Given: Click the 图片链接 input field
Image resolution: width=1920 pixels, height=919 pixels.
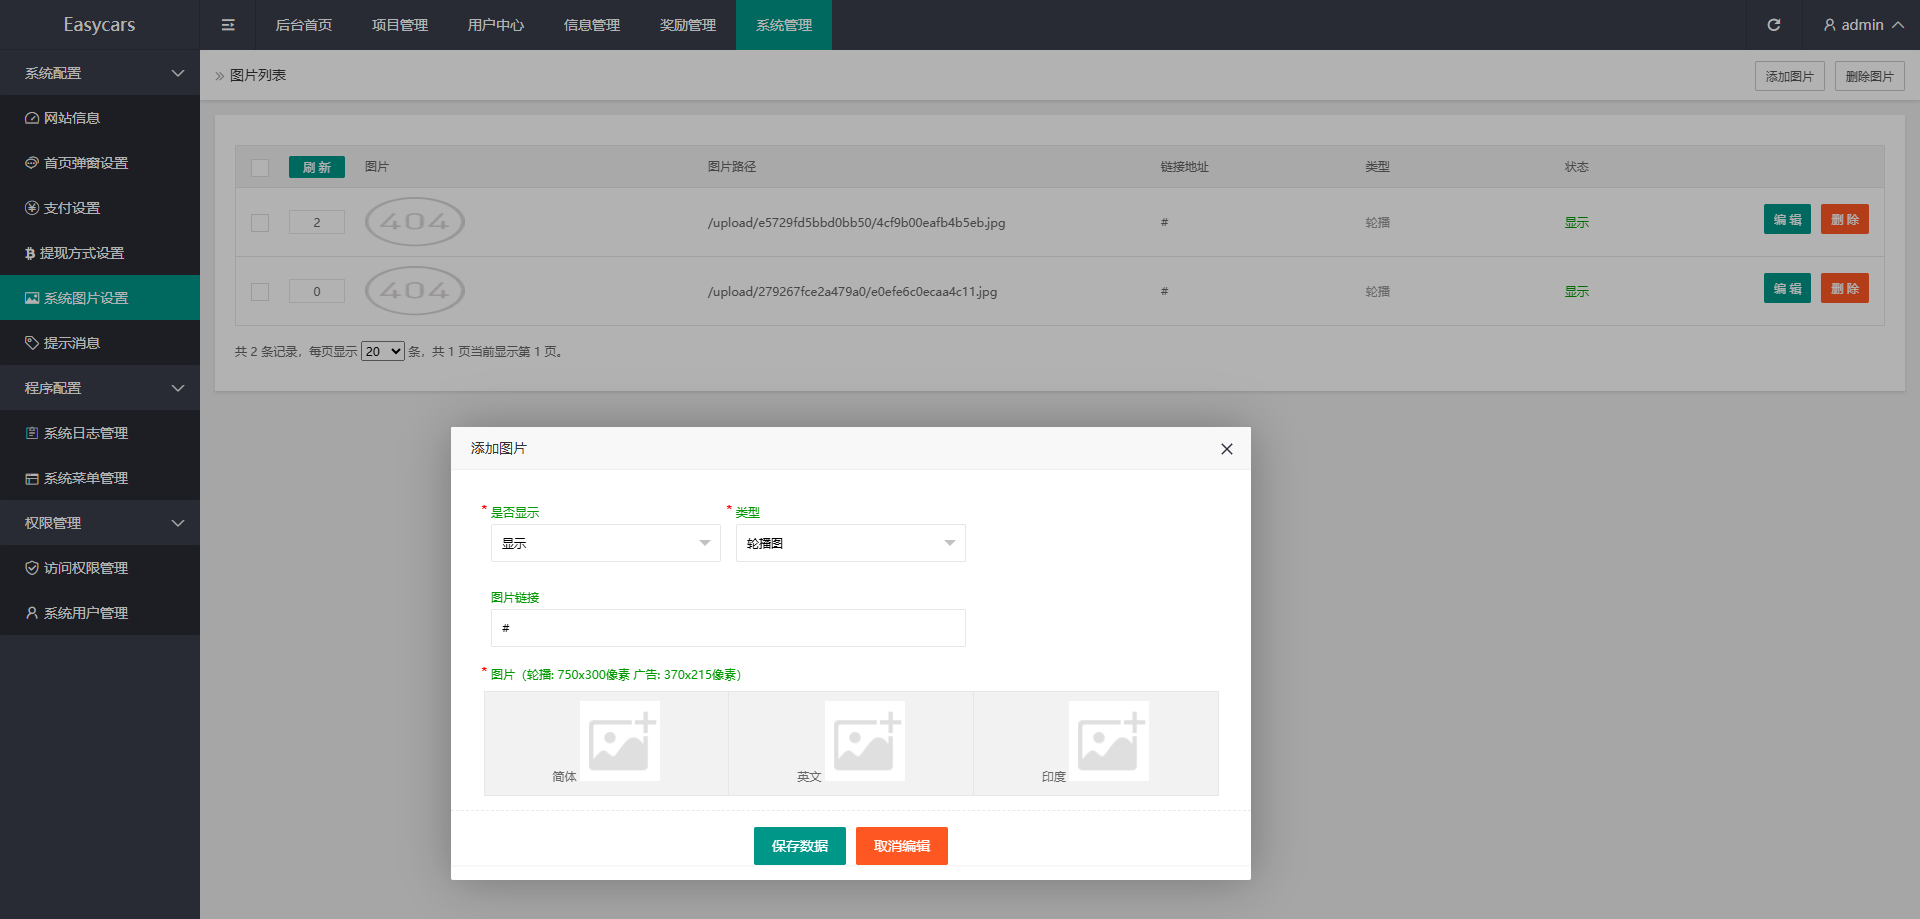Looking at the screenshot, I should click(x=728, y=628).
